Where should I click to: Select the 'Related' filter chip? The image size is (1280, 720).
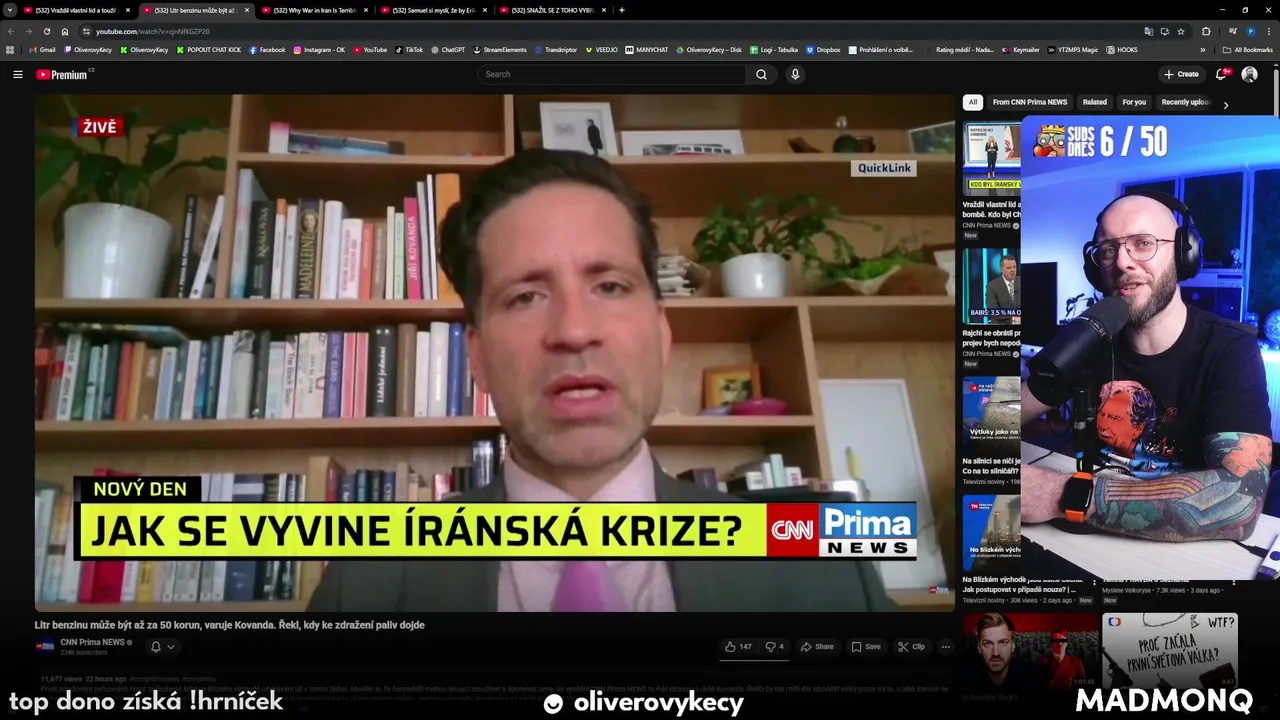point(1095,102)
